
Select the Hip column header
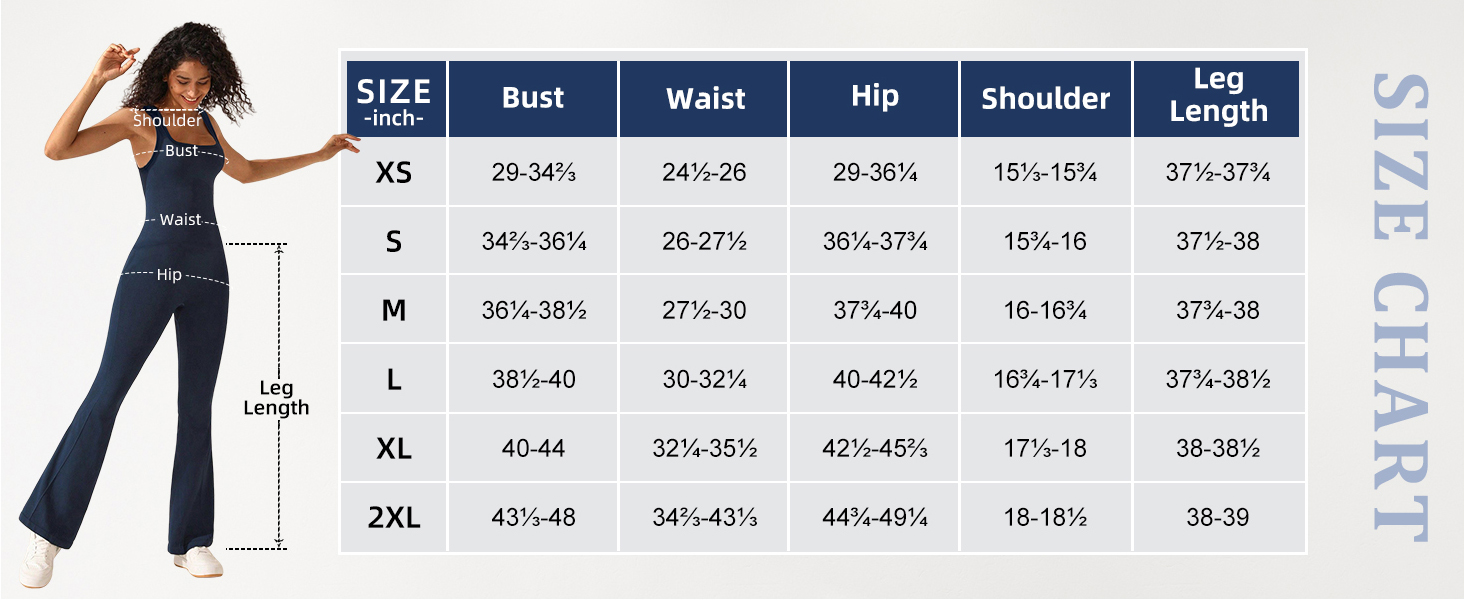click(x=875, y=97)
